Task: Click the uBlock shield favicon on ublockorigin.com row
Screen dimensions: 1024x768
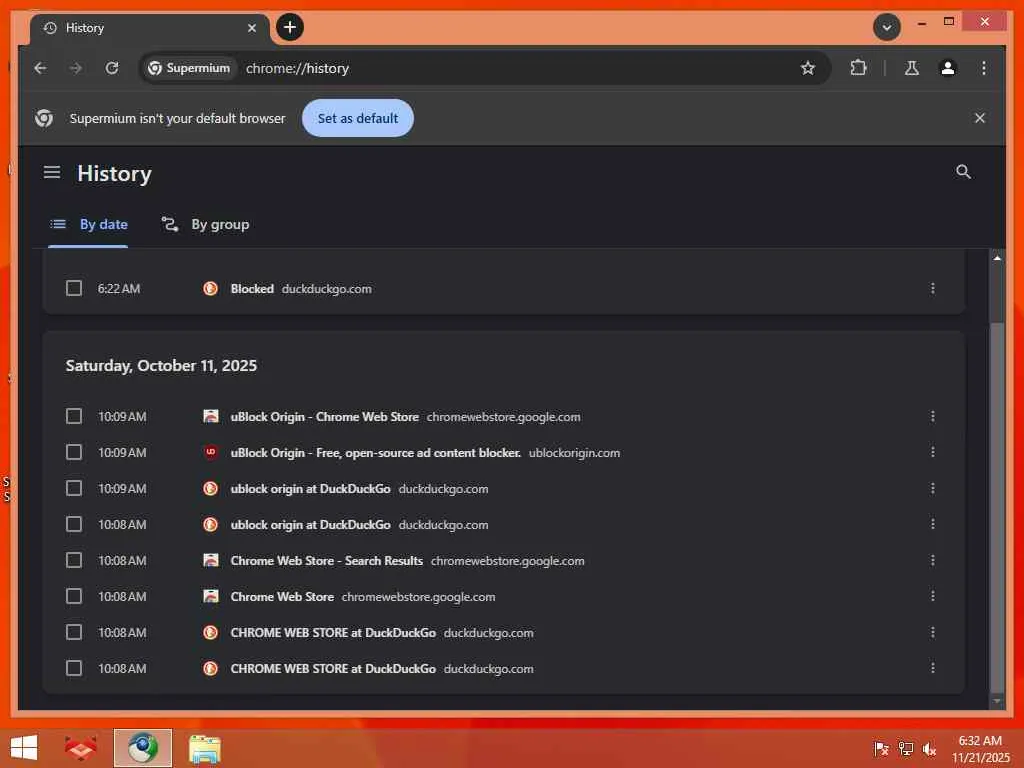Action: click(210, 452)
